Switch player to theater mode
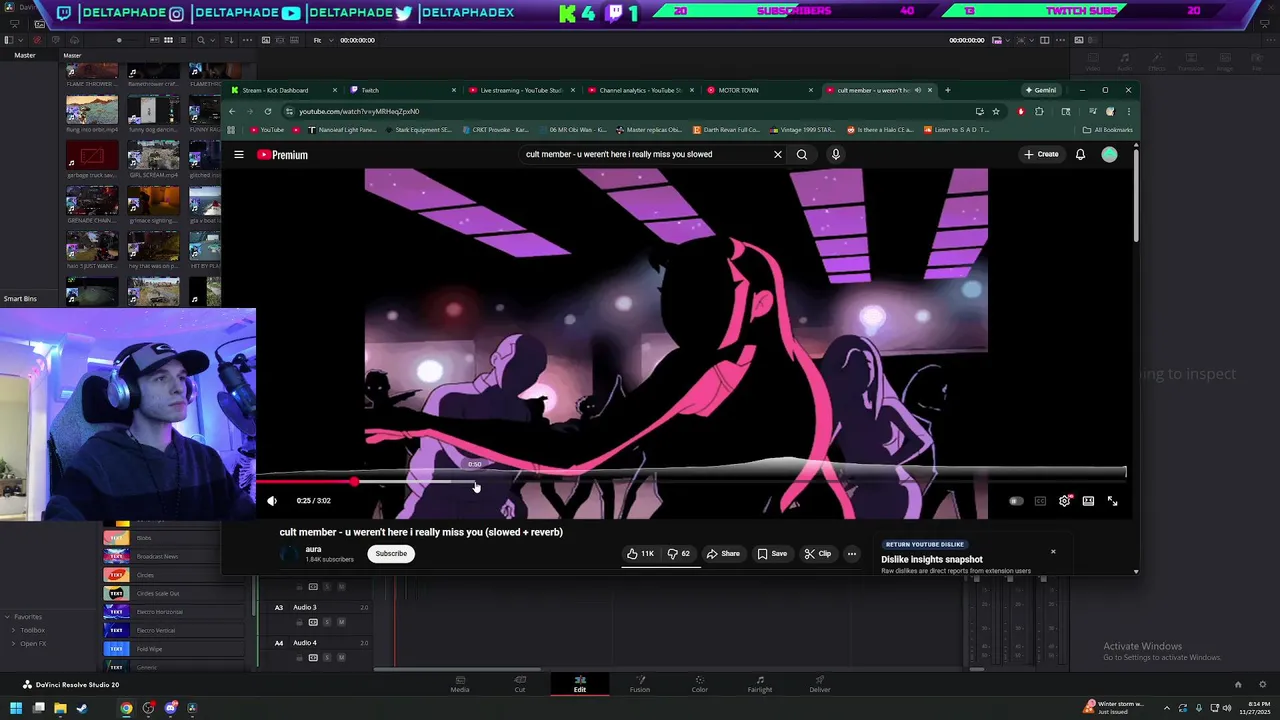 (1088, 501)
